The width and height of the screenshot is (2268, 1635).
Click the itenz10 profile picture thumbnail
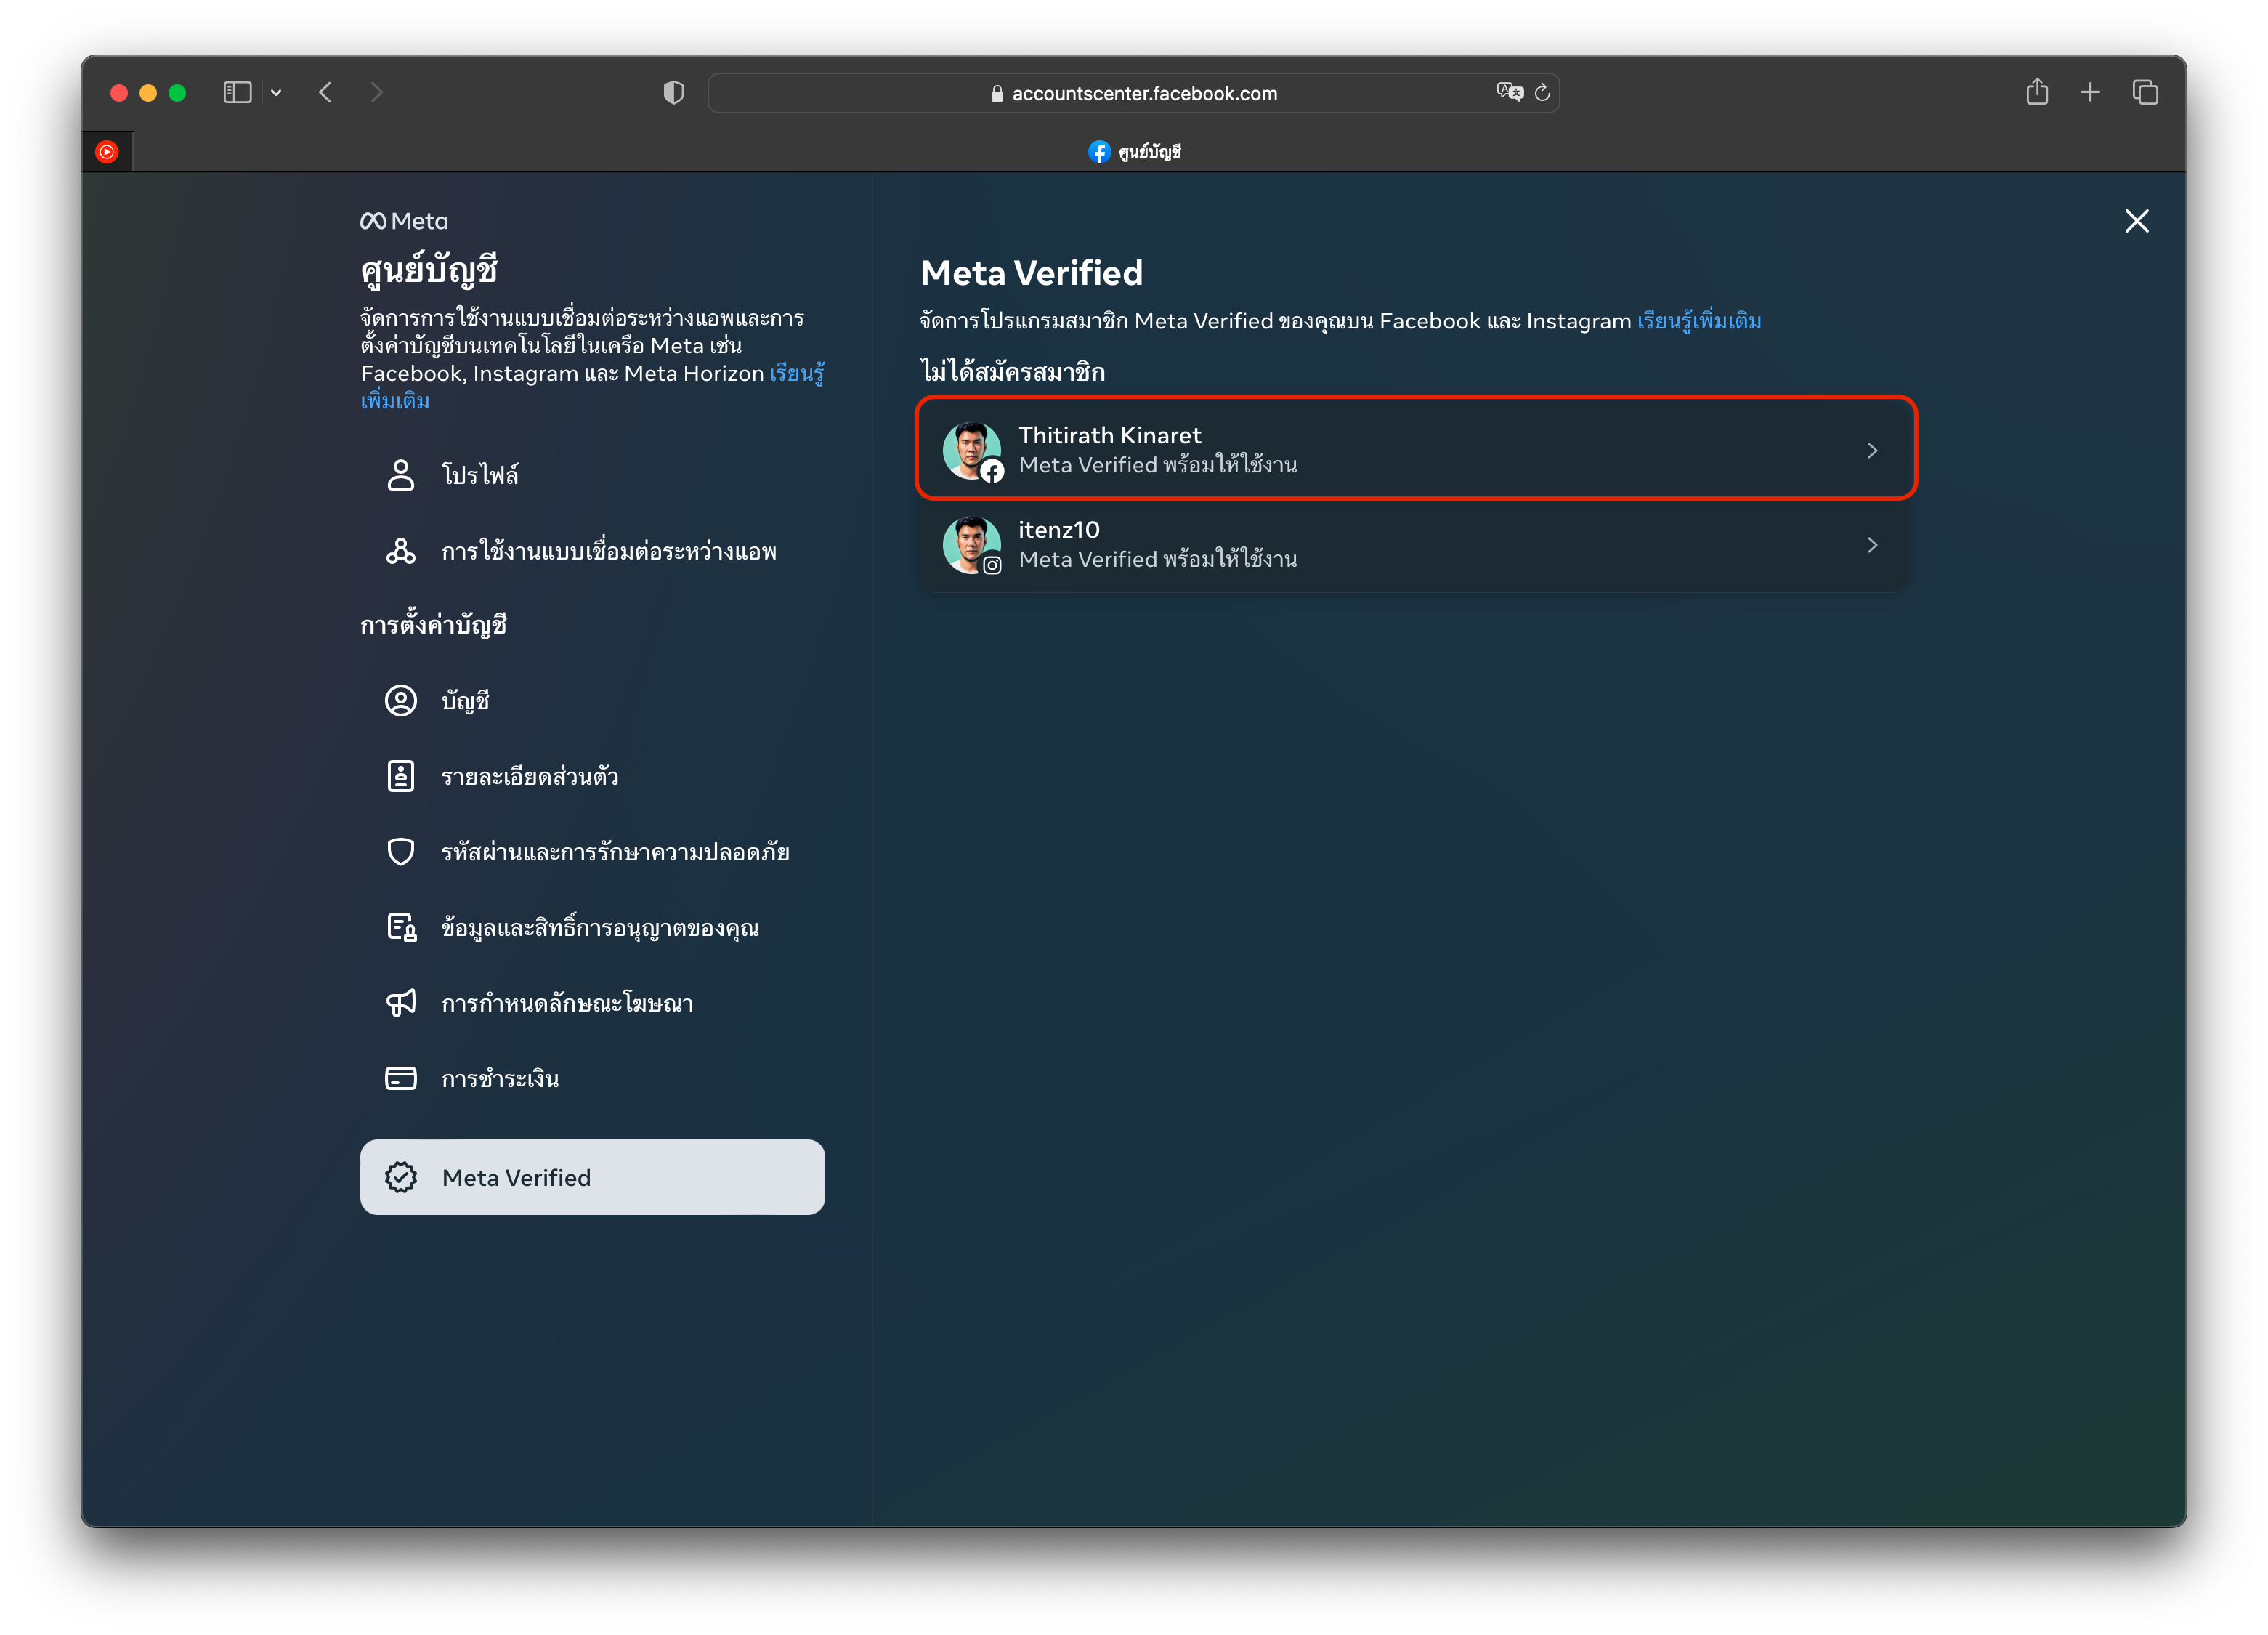coord(970,545)
